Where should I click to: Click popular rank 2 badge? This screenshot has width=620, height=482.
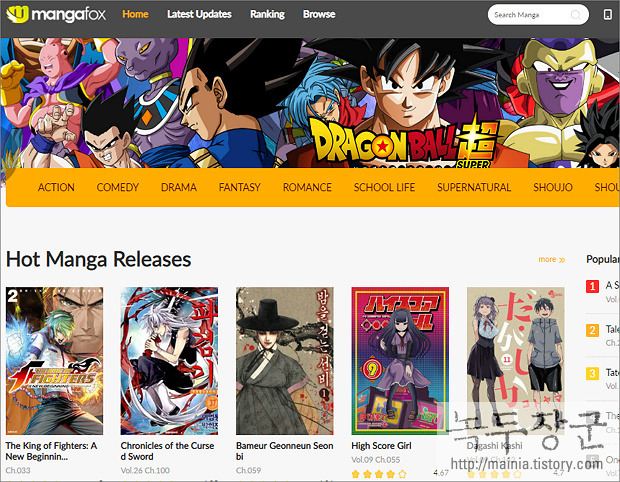click(592, 330)
